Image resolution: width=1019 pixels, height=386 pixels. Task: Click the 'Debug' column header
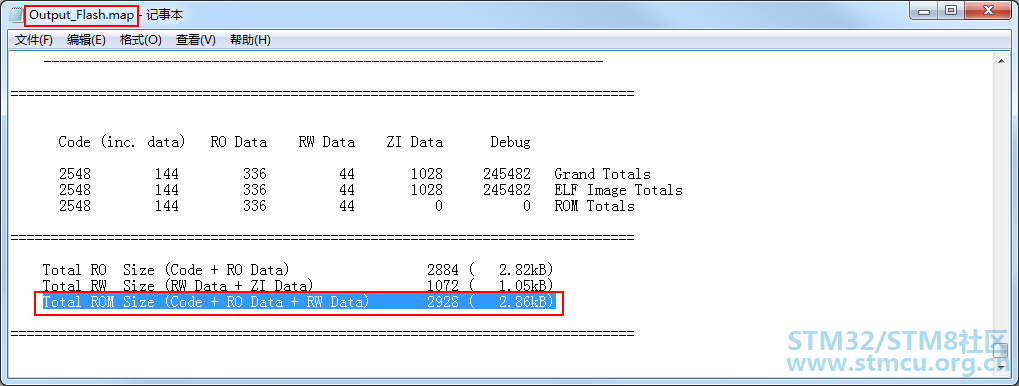click(510, 142)
